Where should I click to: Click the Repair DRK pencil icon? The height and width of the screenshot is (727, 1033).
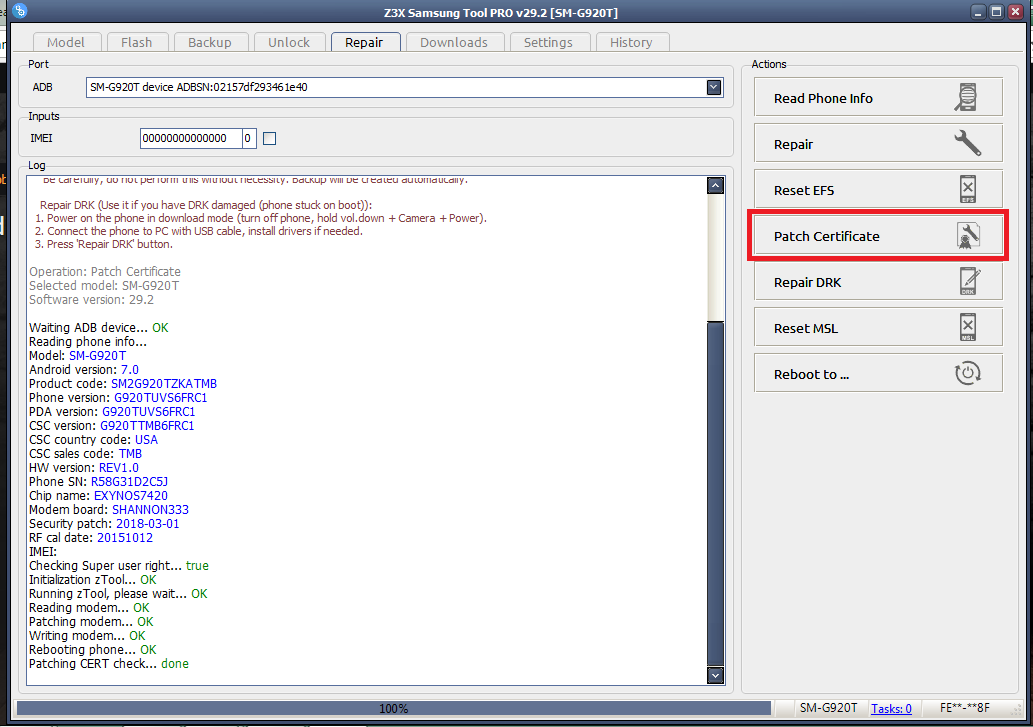tap(969, 281)
